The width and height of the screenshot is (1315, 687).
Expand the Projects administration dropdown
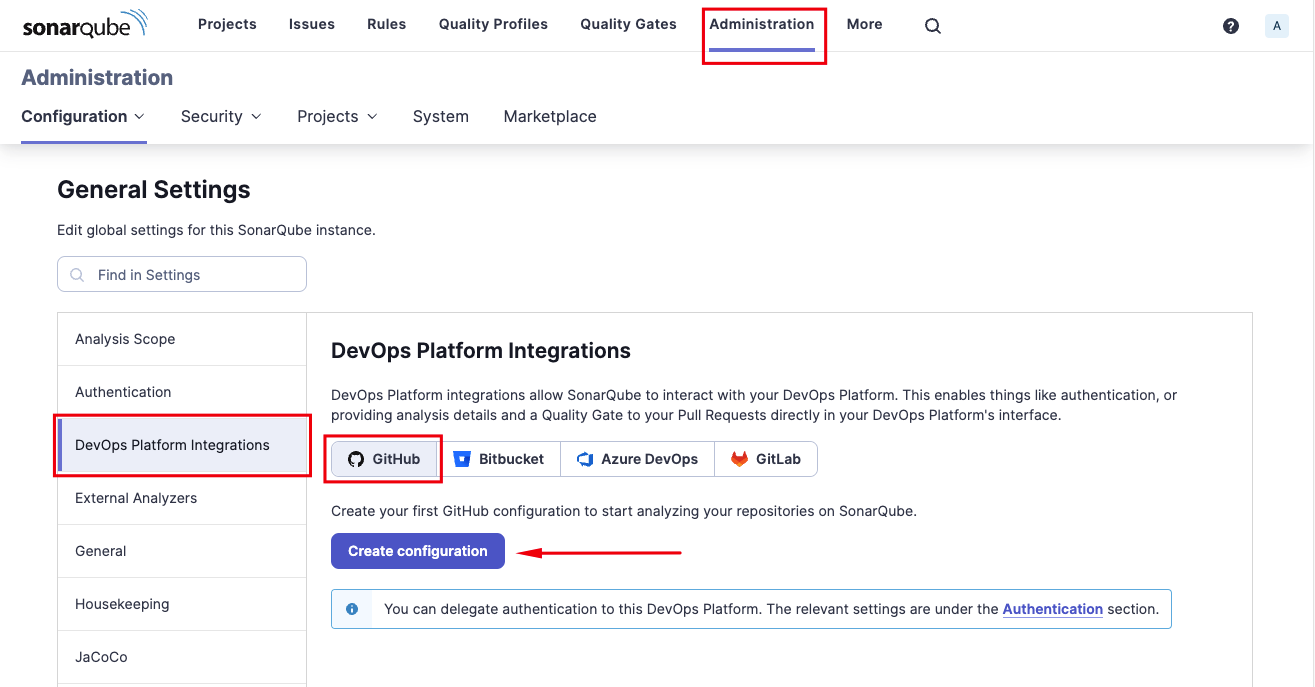pyautogui.click(x=338, y=116)
